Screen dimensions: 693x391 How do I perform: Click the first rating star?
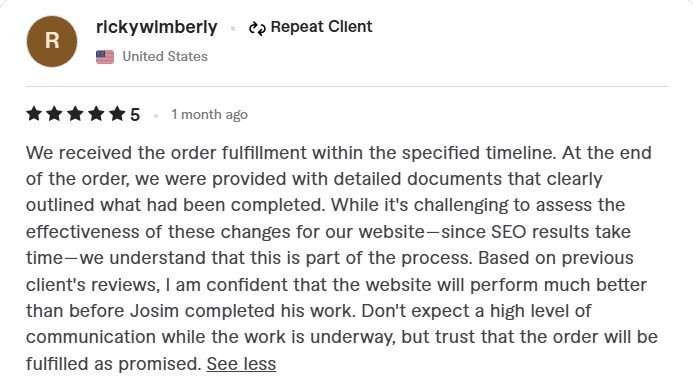(34, 114)
